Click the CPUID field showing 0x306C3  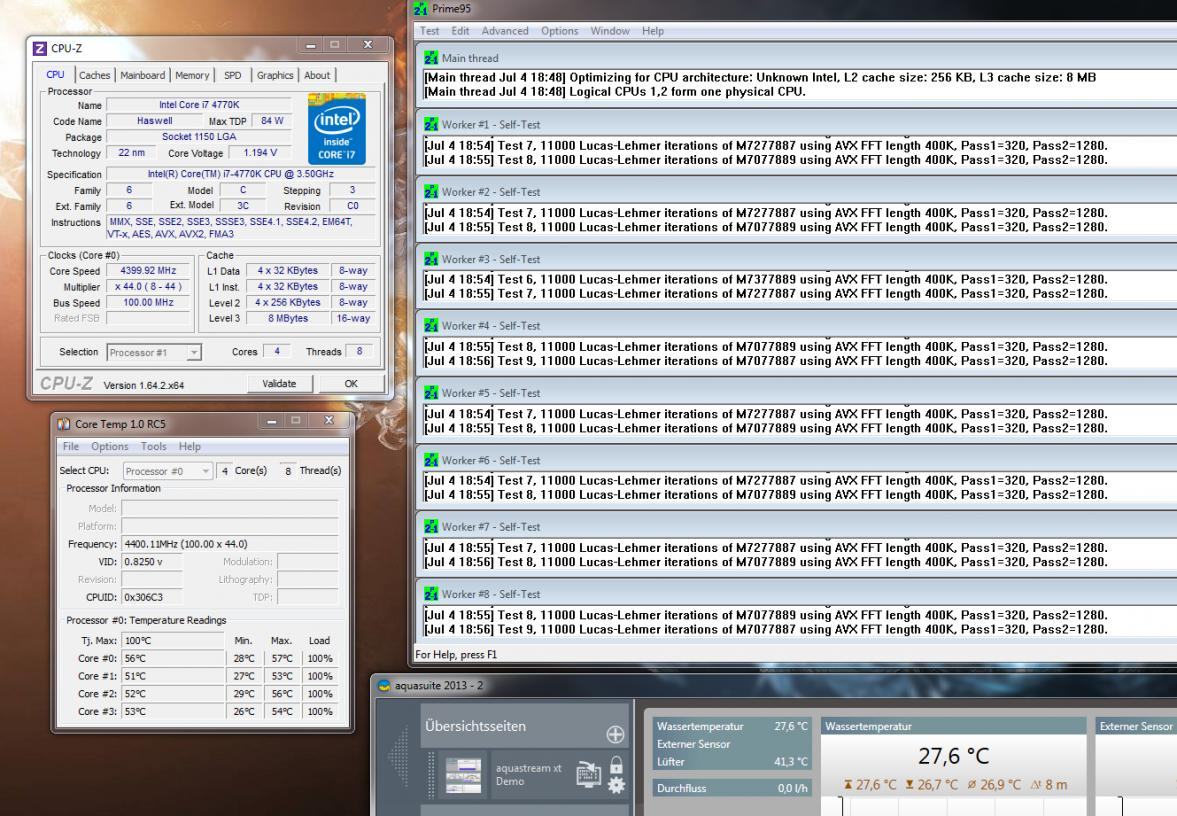click(x=152, y=598)
